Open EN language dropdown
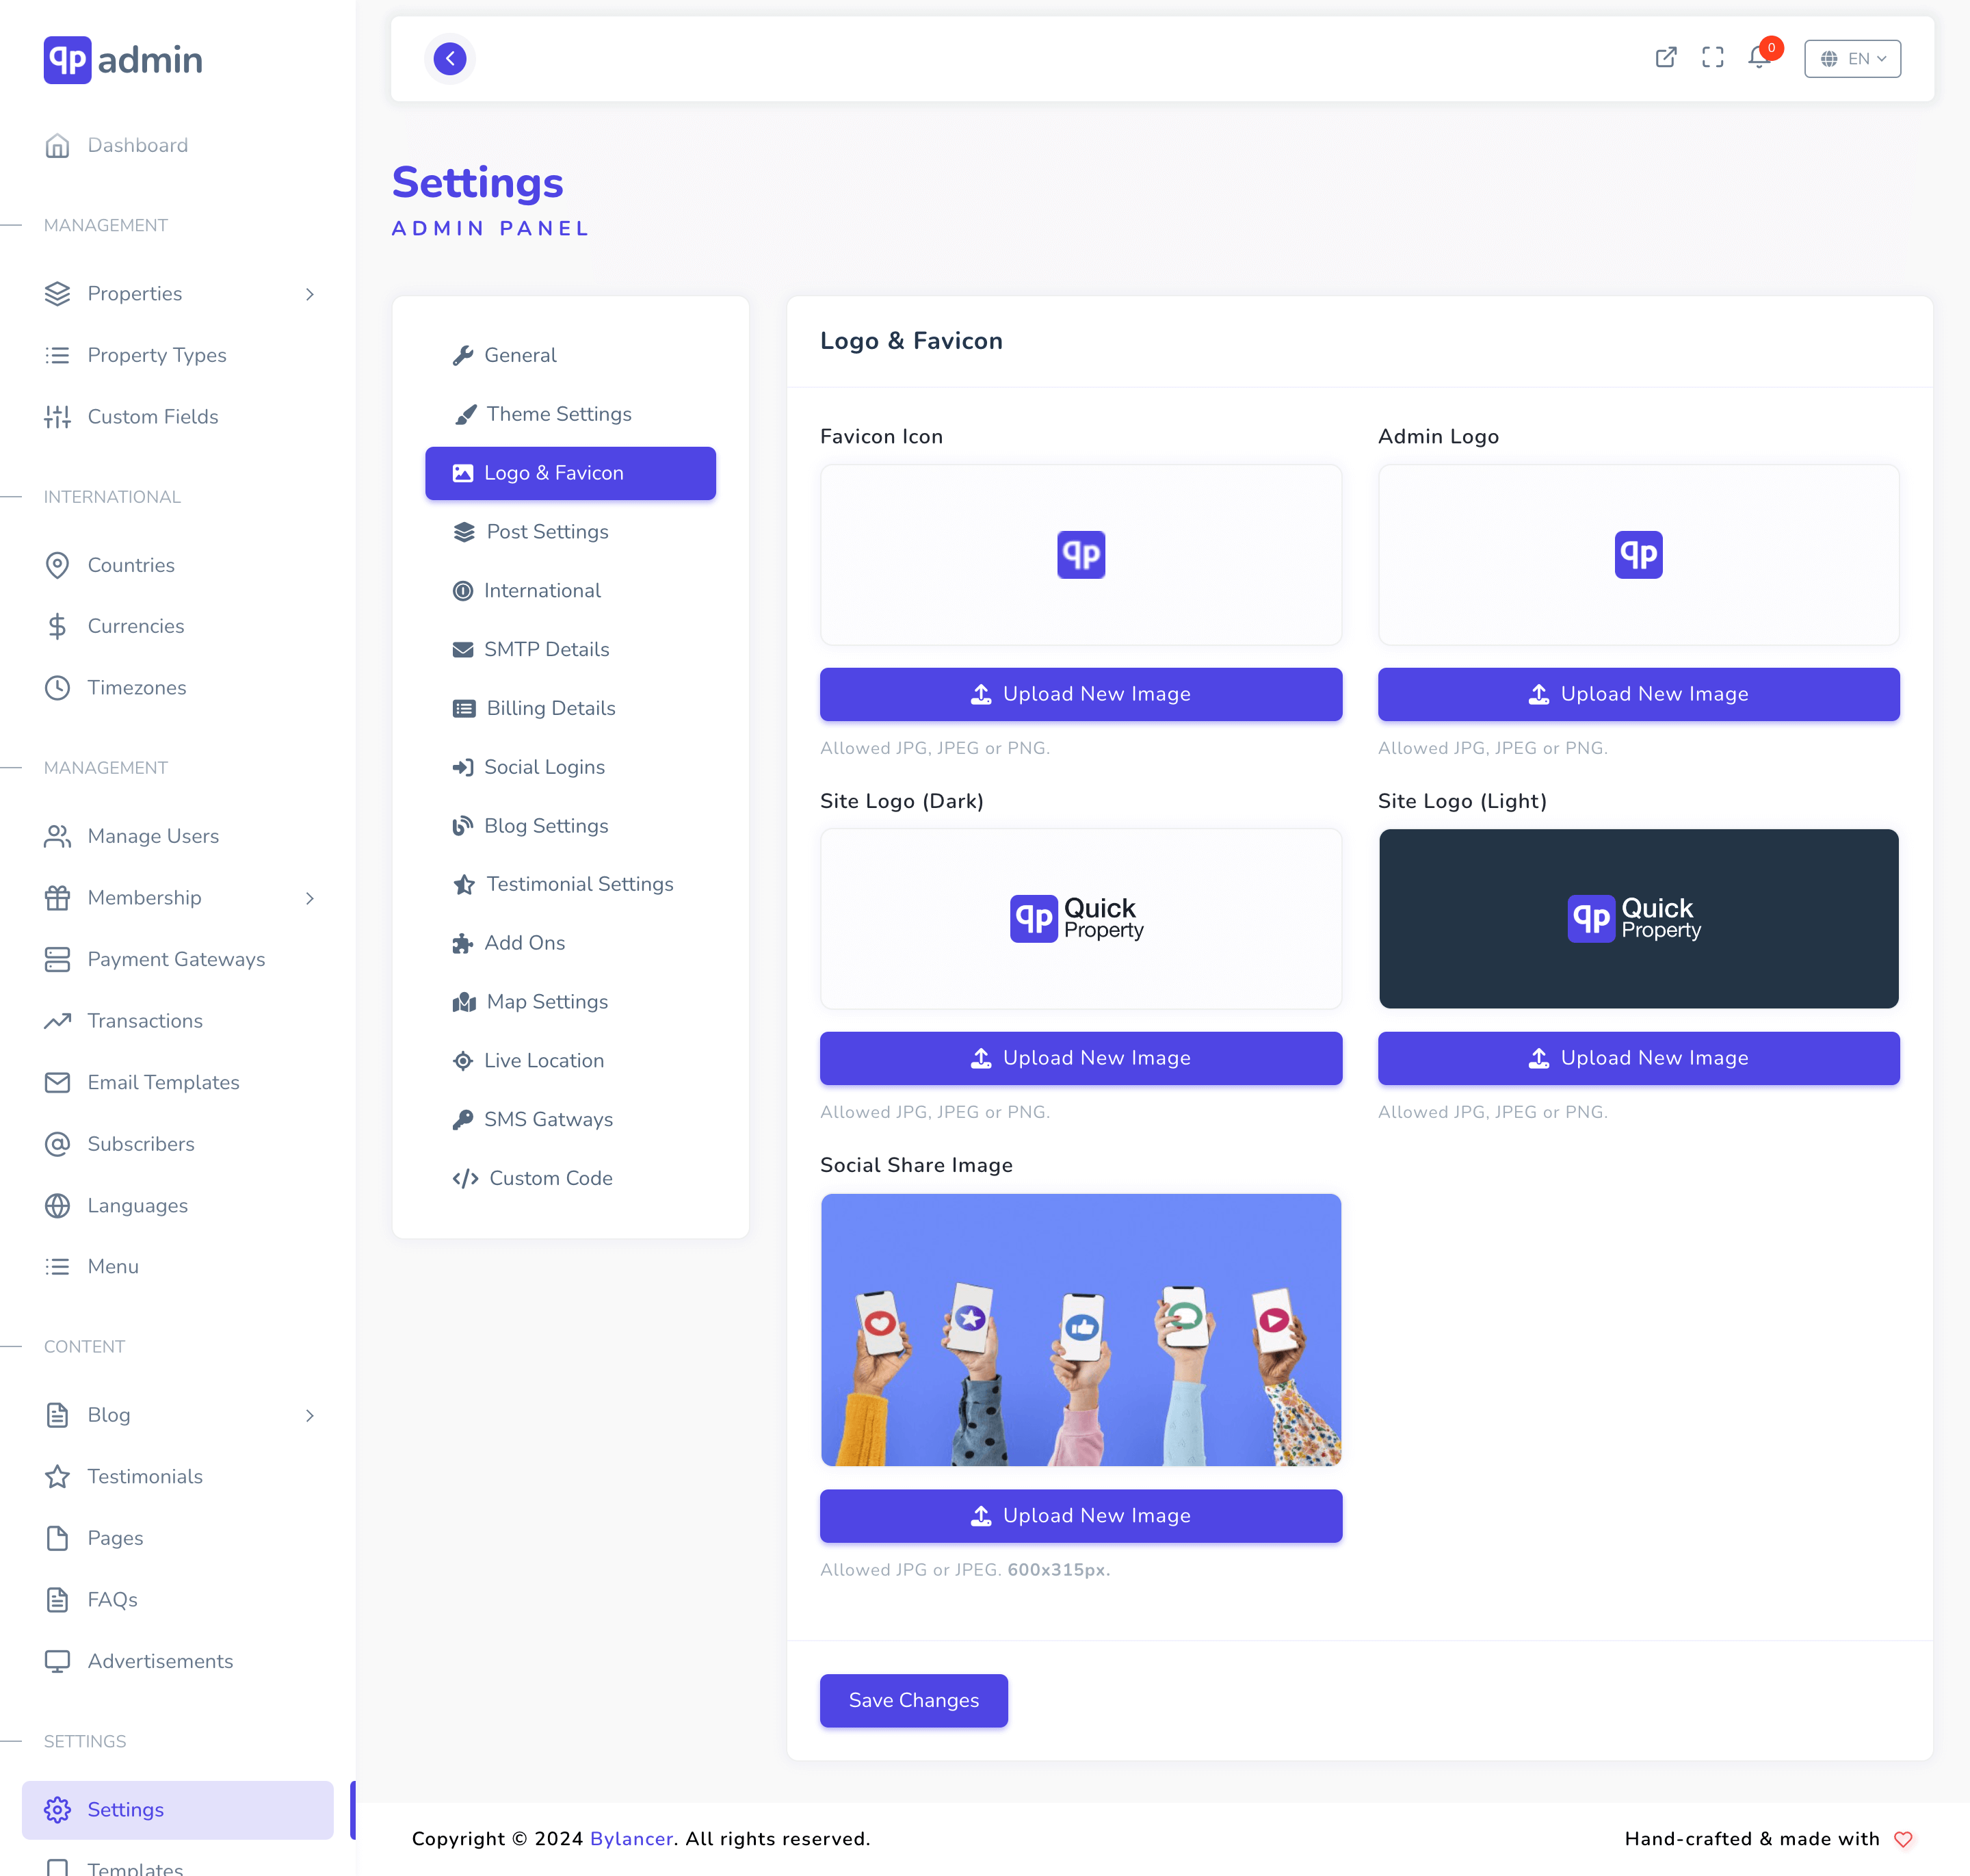Screen dimensions: 1970x1876 1852,59
